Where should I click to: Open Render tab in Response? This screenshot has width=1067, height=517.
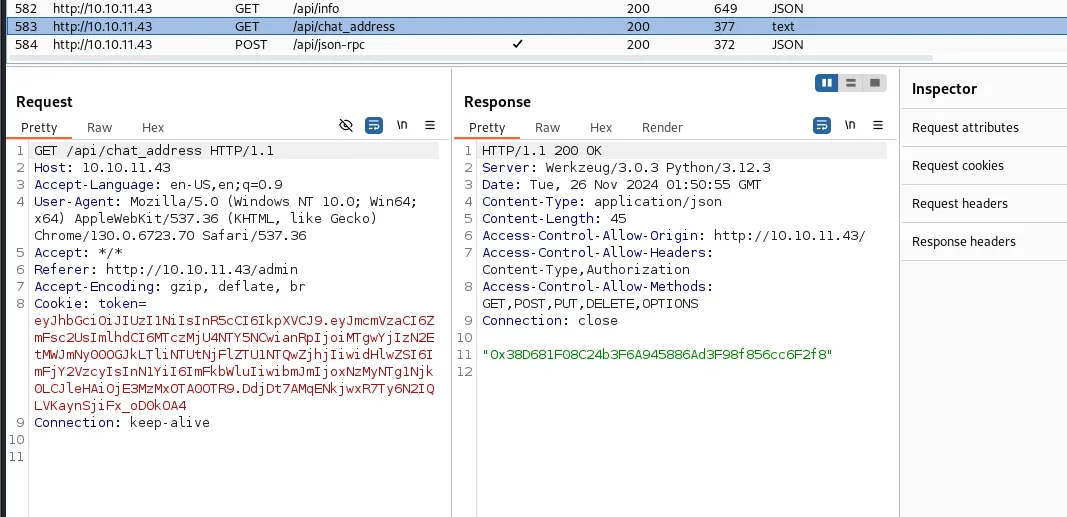click(662, 127)
